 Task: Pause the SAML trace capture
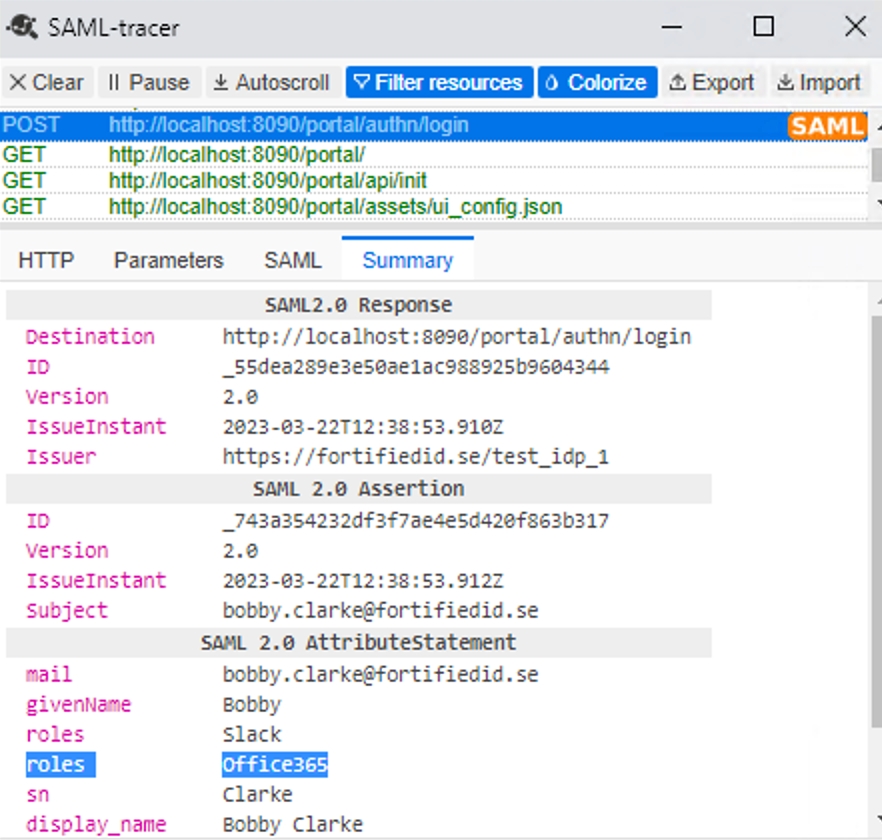click(148, 82)
